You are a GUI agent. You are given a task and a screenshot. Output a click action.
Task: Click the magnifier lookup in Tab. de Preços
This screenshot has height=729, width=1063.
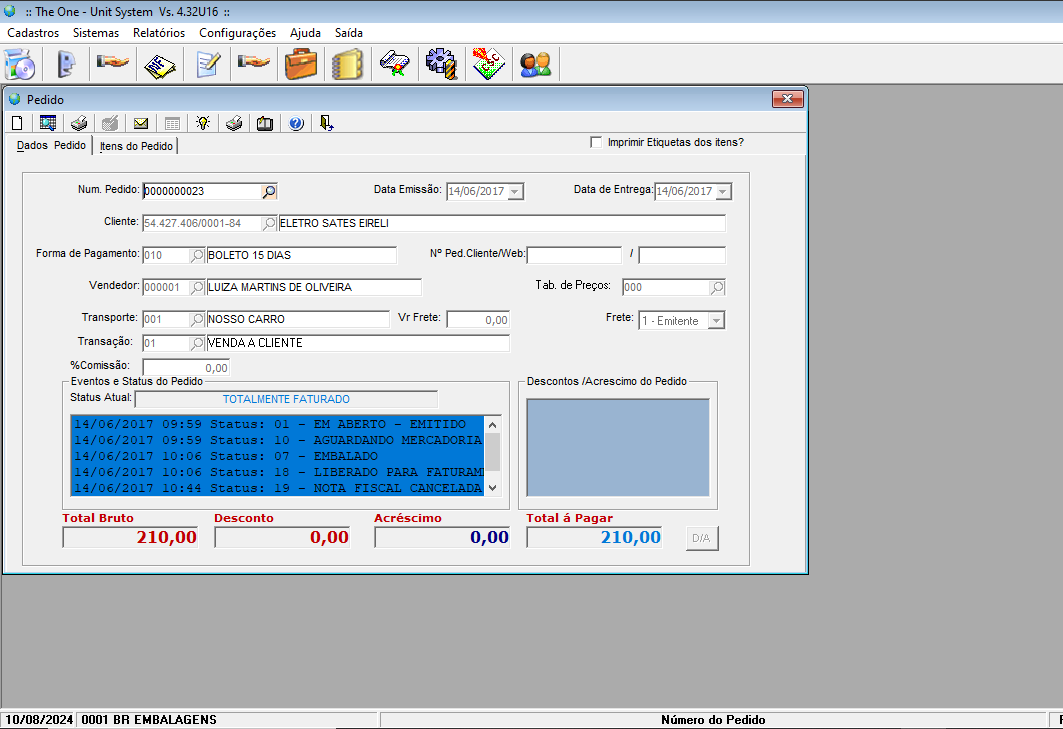[x=717, y=287]
